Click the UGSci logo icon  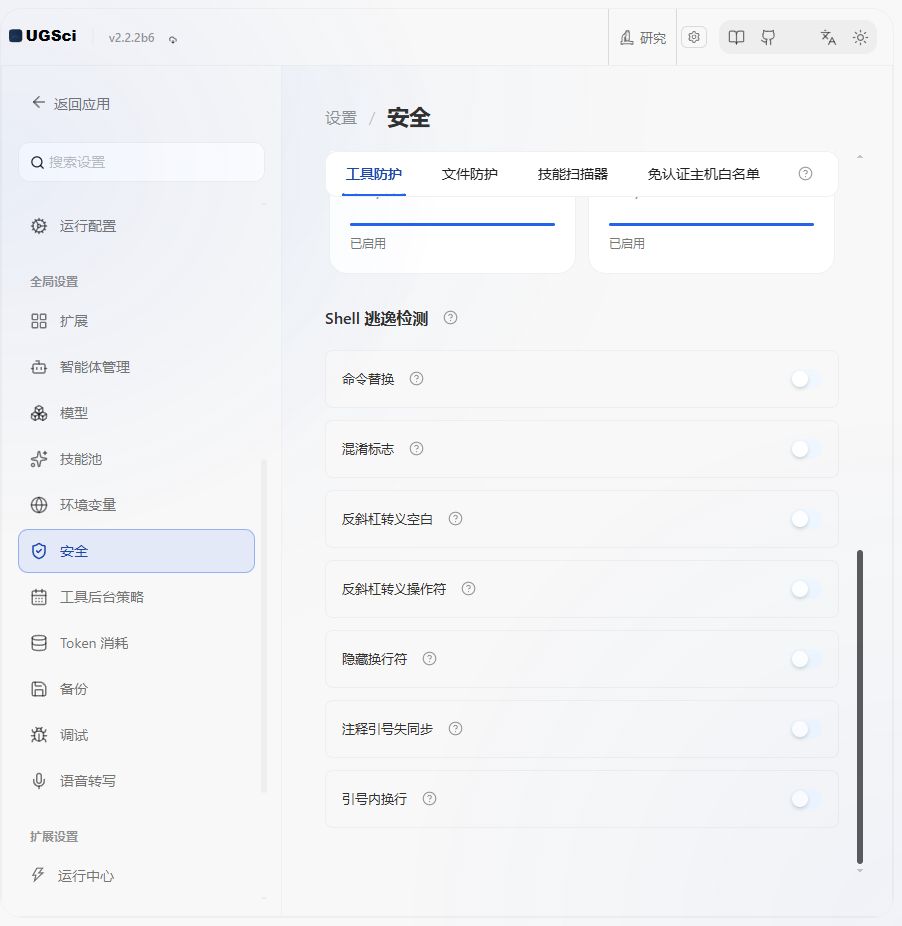pyautogui.click(x=15, y=36)
